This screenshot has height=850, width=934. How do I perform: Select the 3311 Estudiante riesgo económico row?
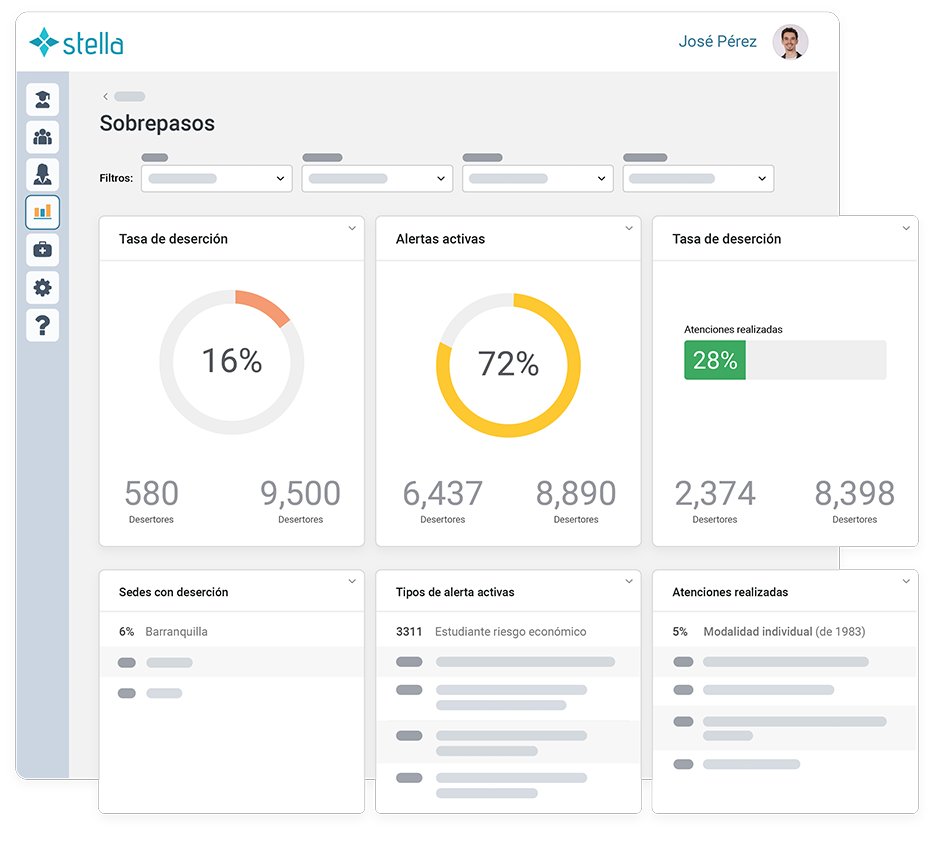pos(508,631)
